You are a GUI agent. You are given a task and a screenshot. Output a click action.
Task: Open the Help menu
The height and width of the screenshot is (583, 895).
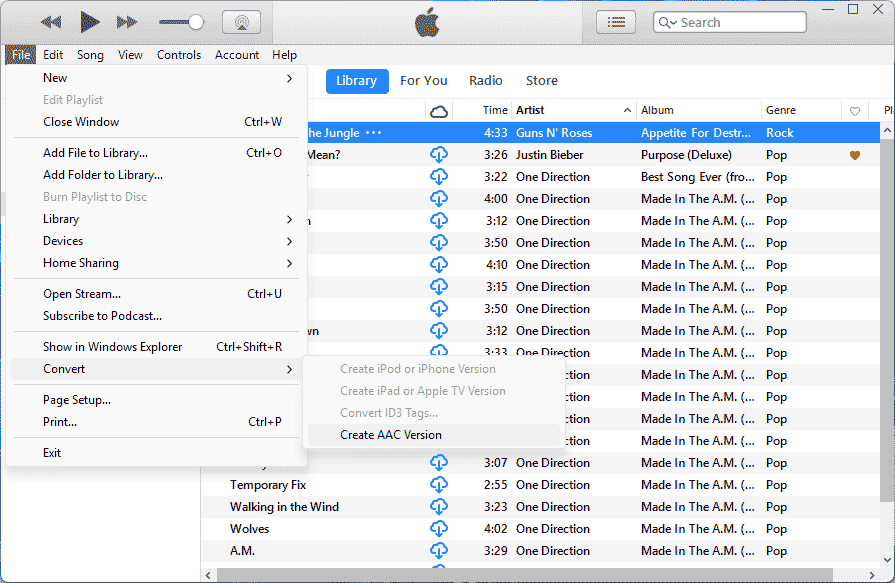click(x=284, y=55)
